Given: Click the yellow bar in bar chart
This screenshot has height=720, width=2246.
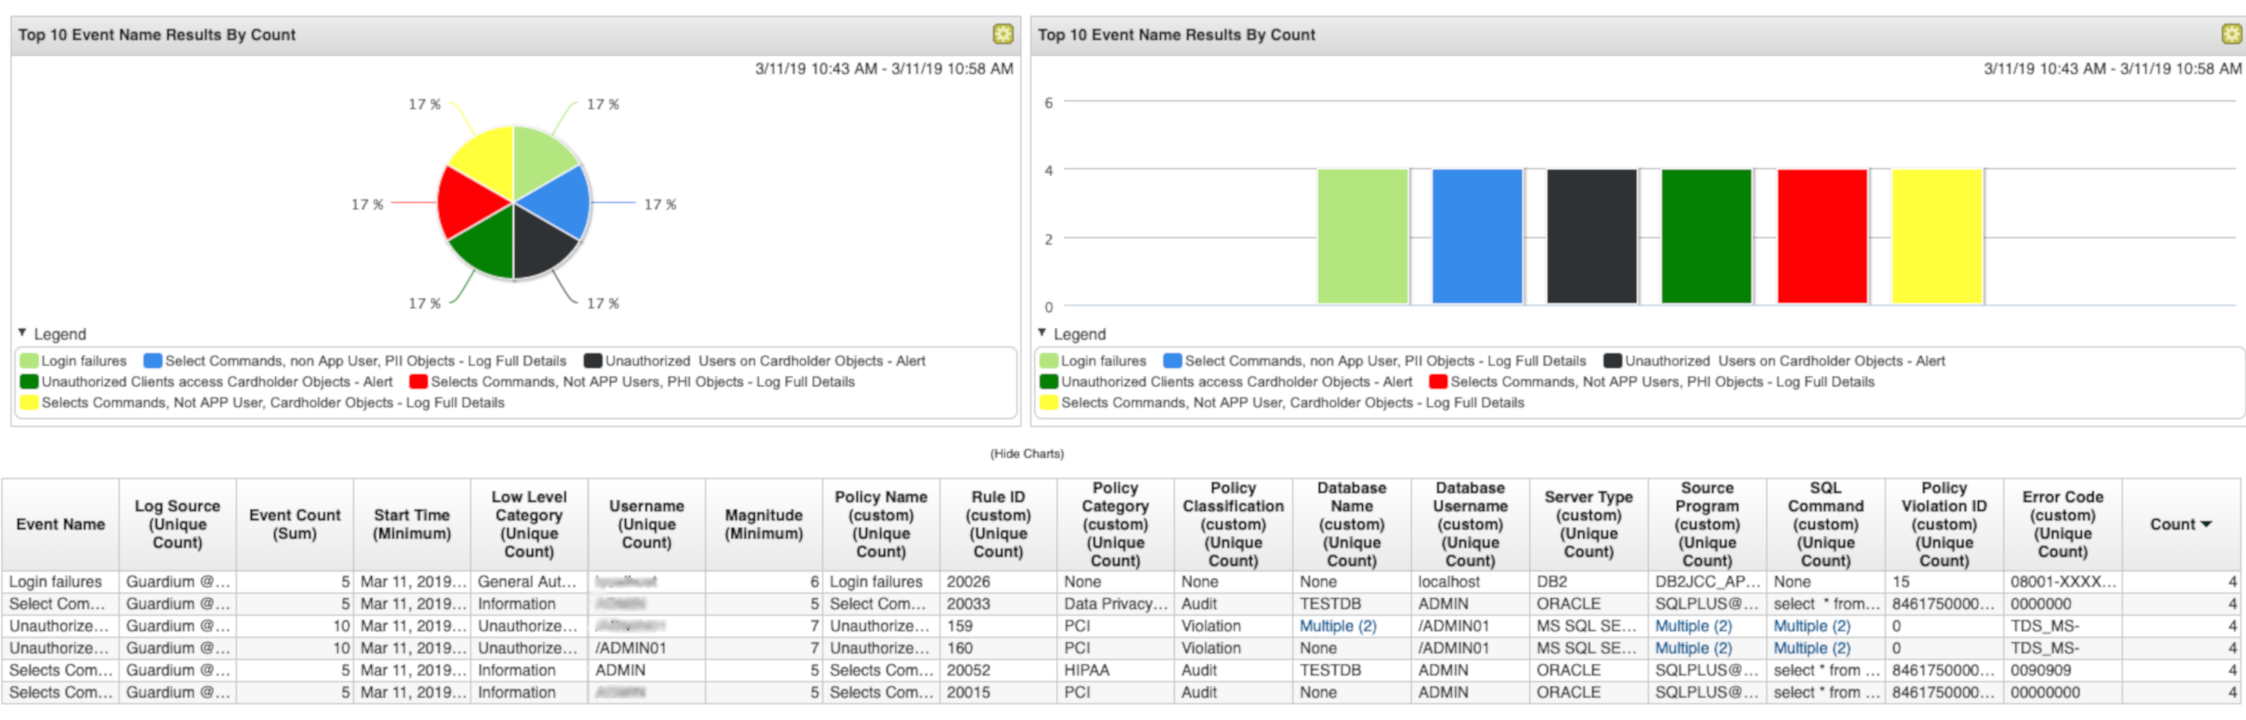Looking at the screenshot, I should pos(1938,236).
